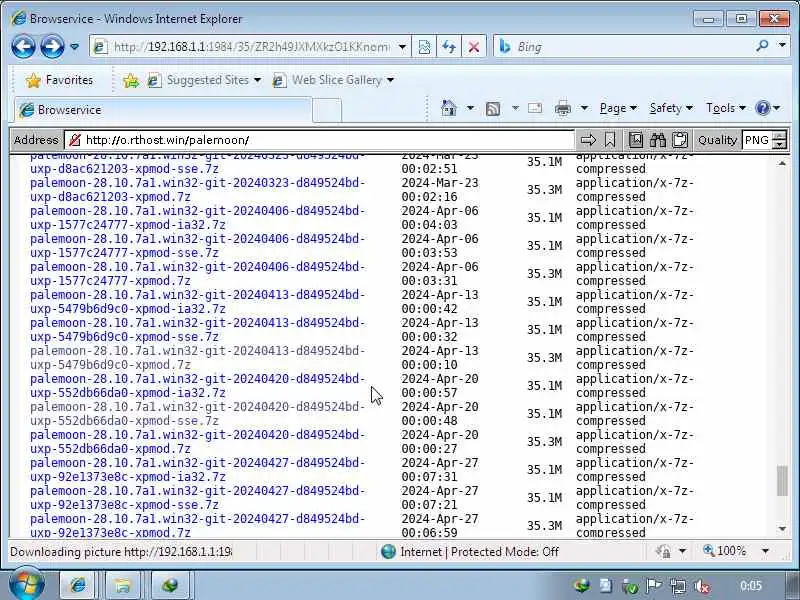Viewport: 800px width, 600px height.
Task: Click the Print icon
Action: [563, 108]
